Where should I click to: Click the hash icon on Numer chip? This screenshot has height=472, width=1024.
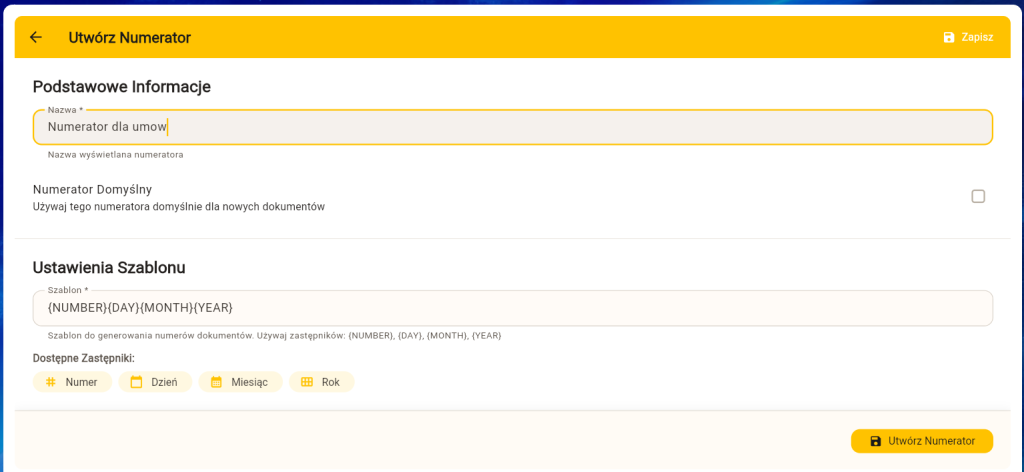click(51, 382)
